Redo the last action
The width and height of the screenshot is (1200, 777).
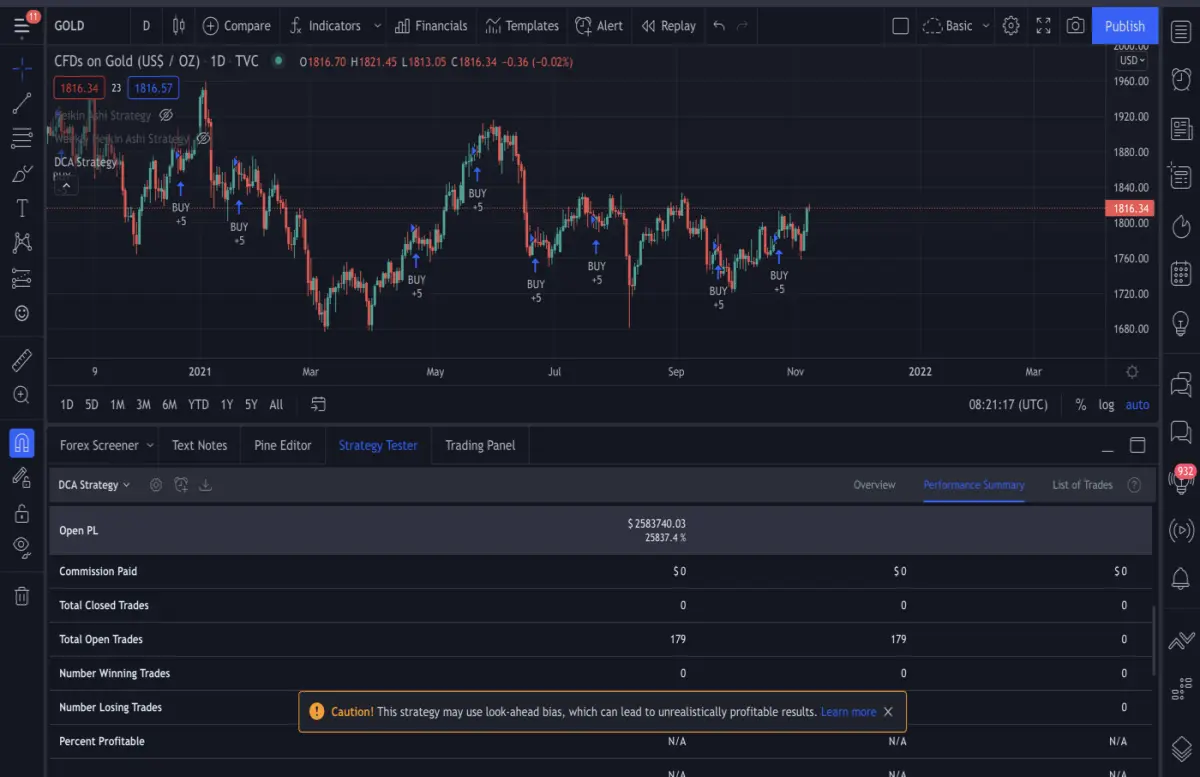pyautogui.click(x=742, y=26)
